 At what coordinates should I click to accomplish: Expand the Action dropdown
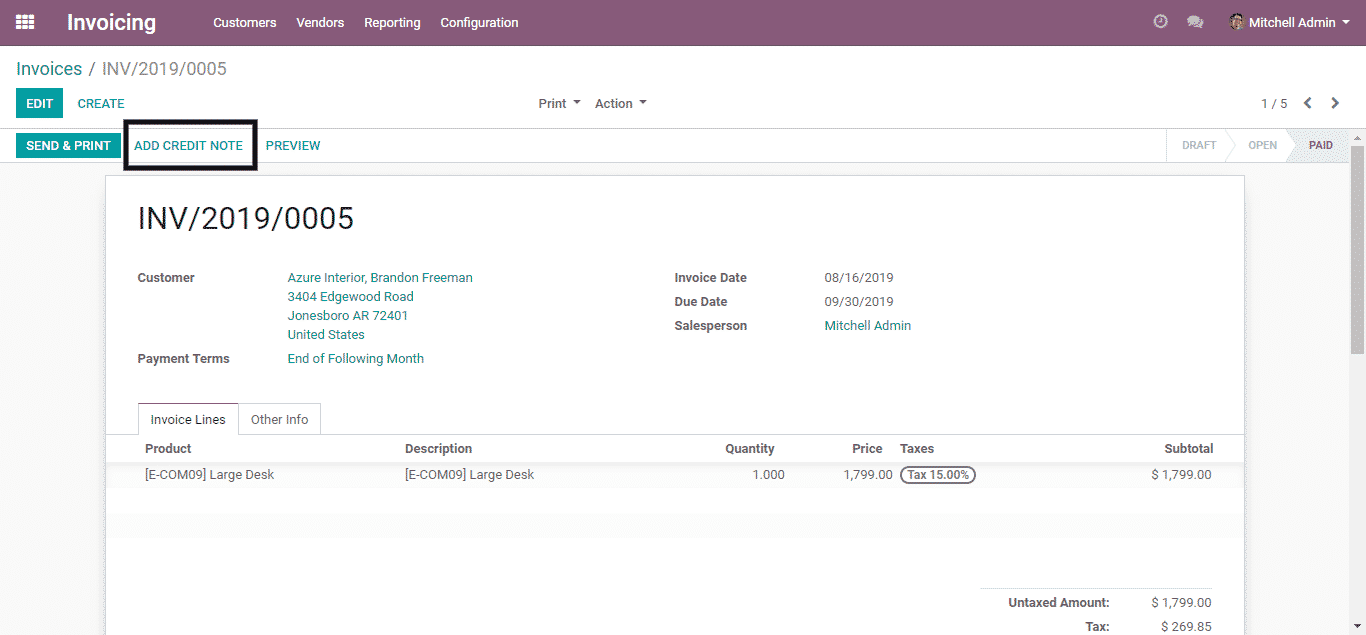[x=620, y=103]
